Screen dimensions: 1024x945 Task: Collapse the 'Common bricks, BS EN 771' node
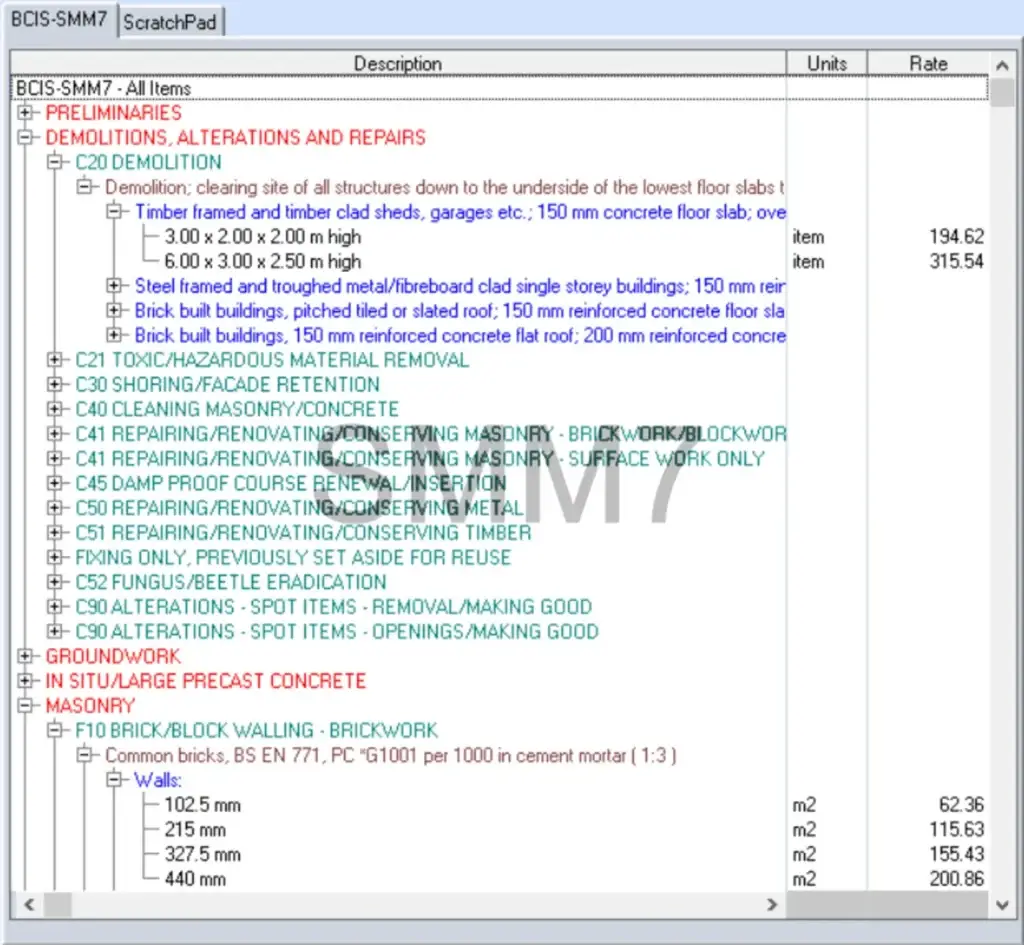point(85,756)
